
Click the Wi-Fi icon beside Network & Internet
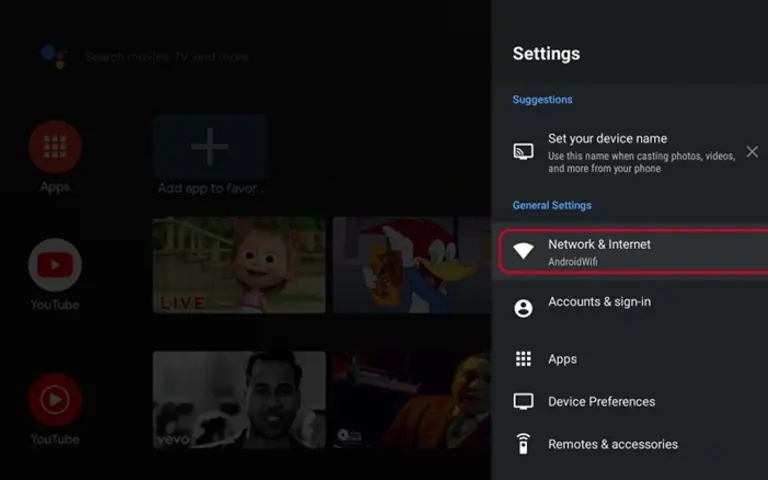coord(523,251)
